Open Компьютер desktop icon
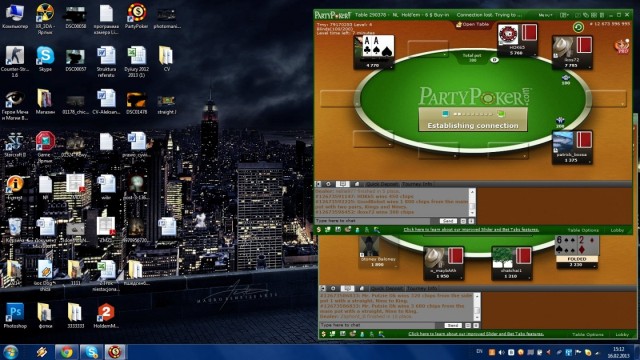This screenshot has width=640, height=360. point(15,16)
